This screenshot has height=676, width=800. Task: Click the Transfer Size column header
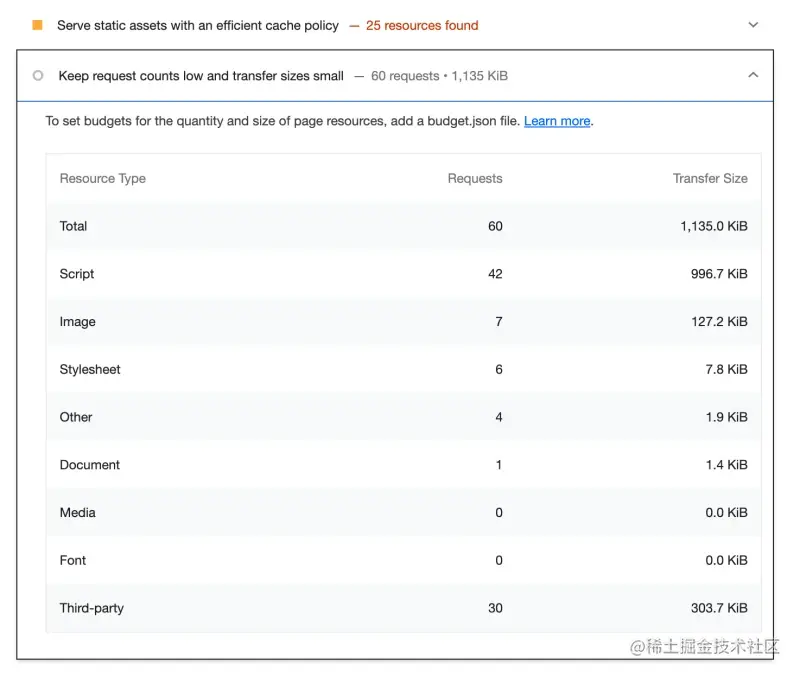point(710,179)
